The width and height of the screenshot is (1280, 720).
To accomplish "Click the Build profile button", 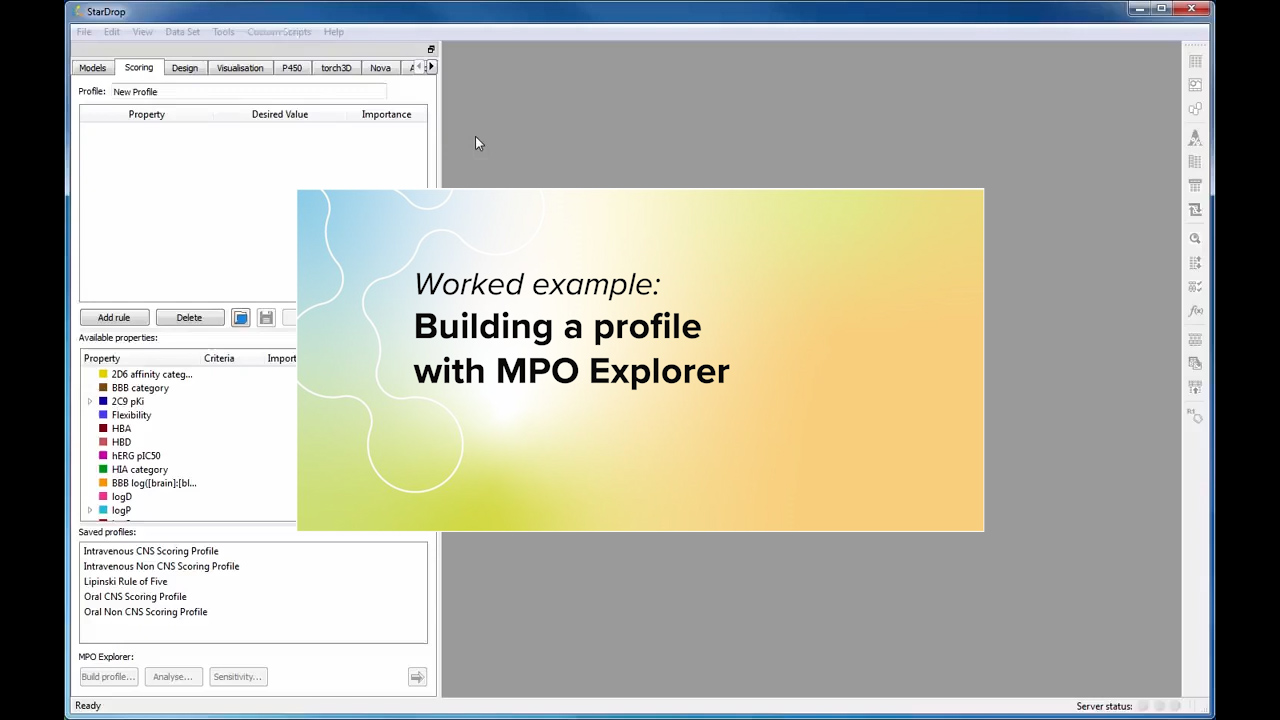I will pos(107,677).
